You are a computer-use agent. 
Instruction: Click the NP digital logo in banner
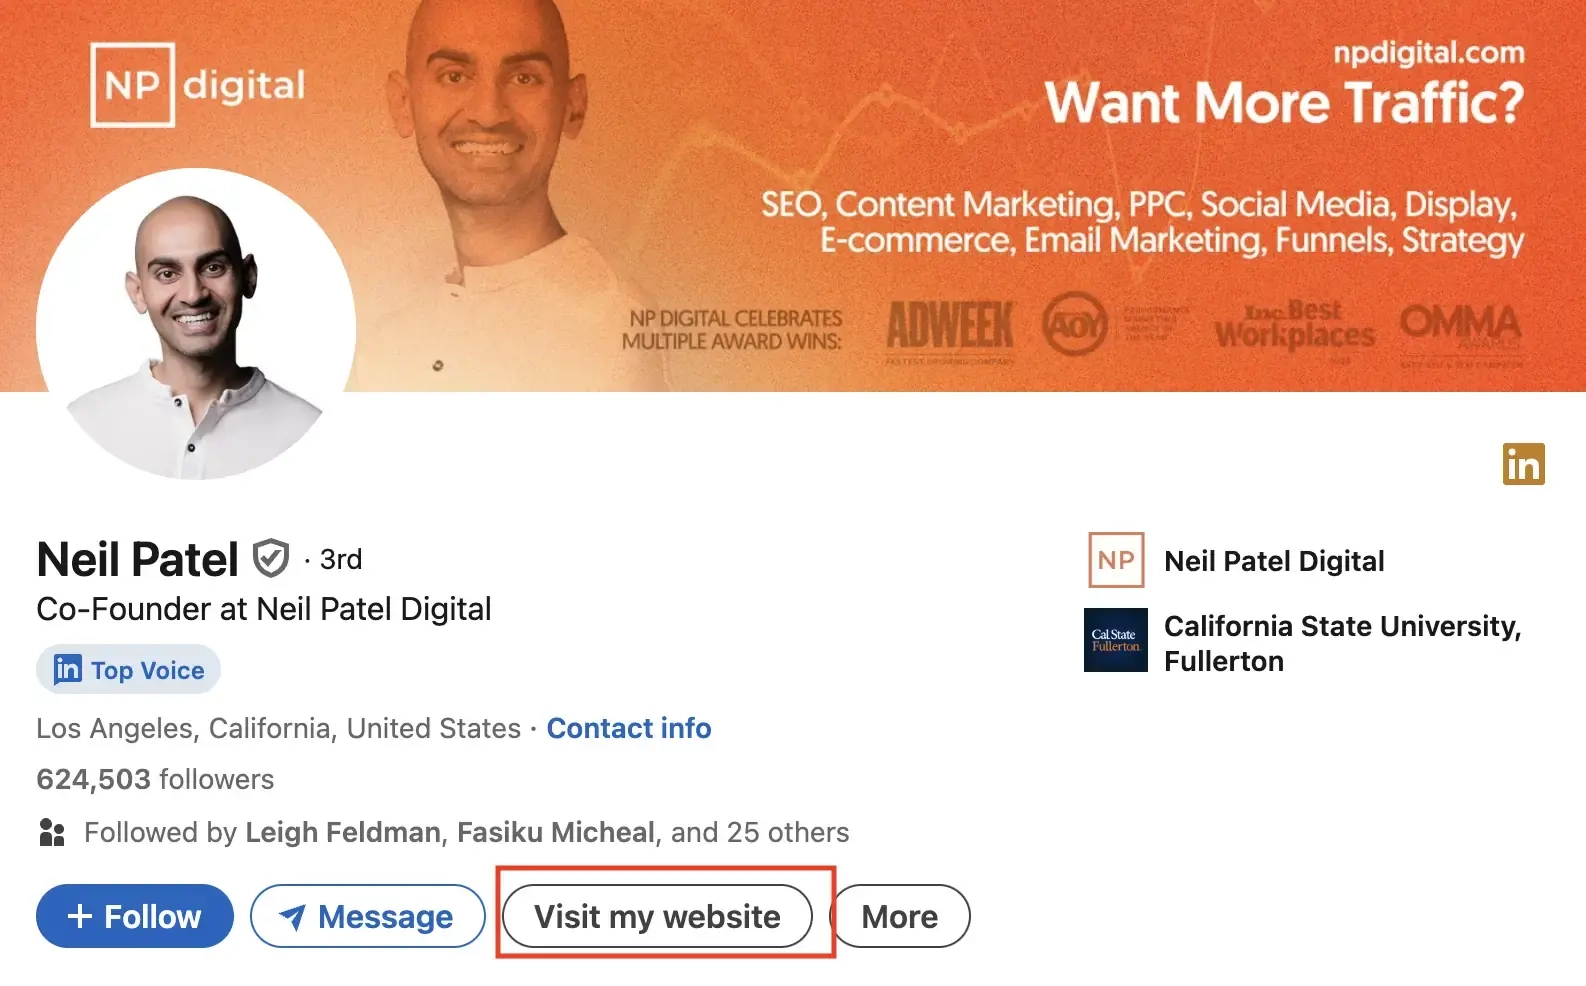pos(198,85)
